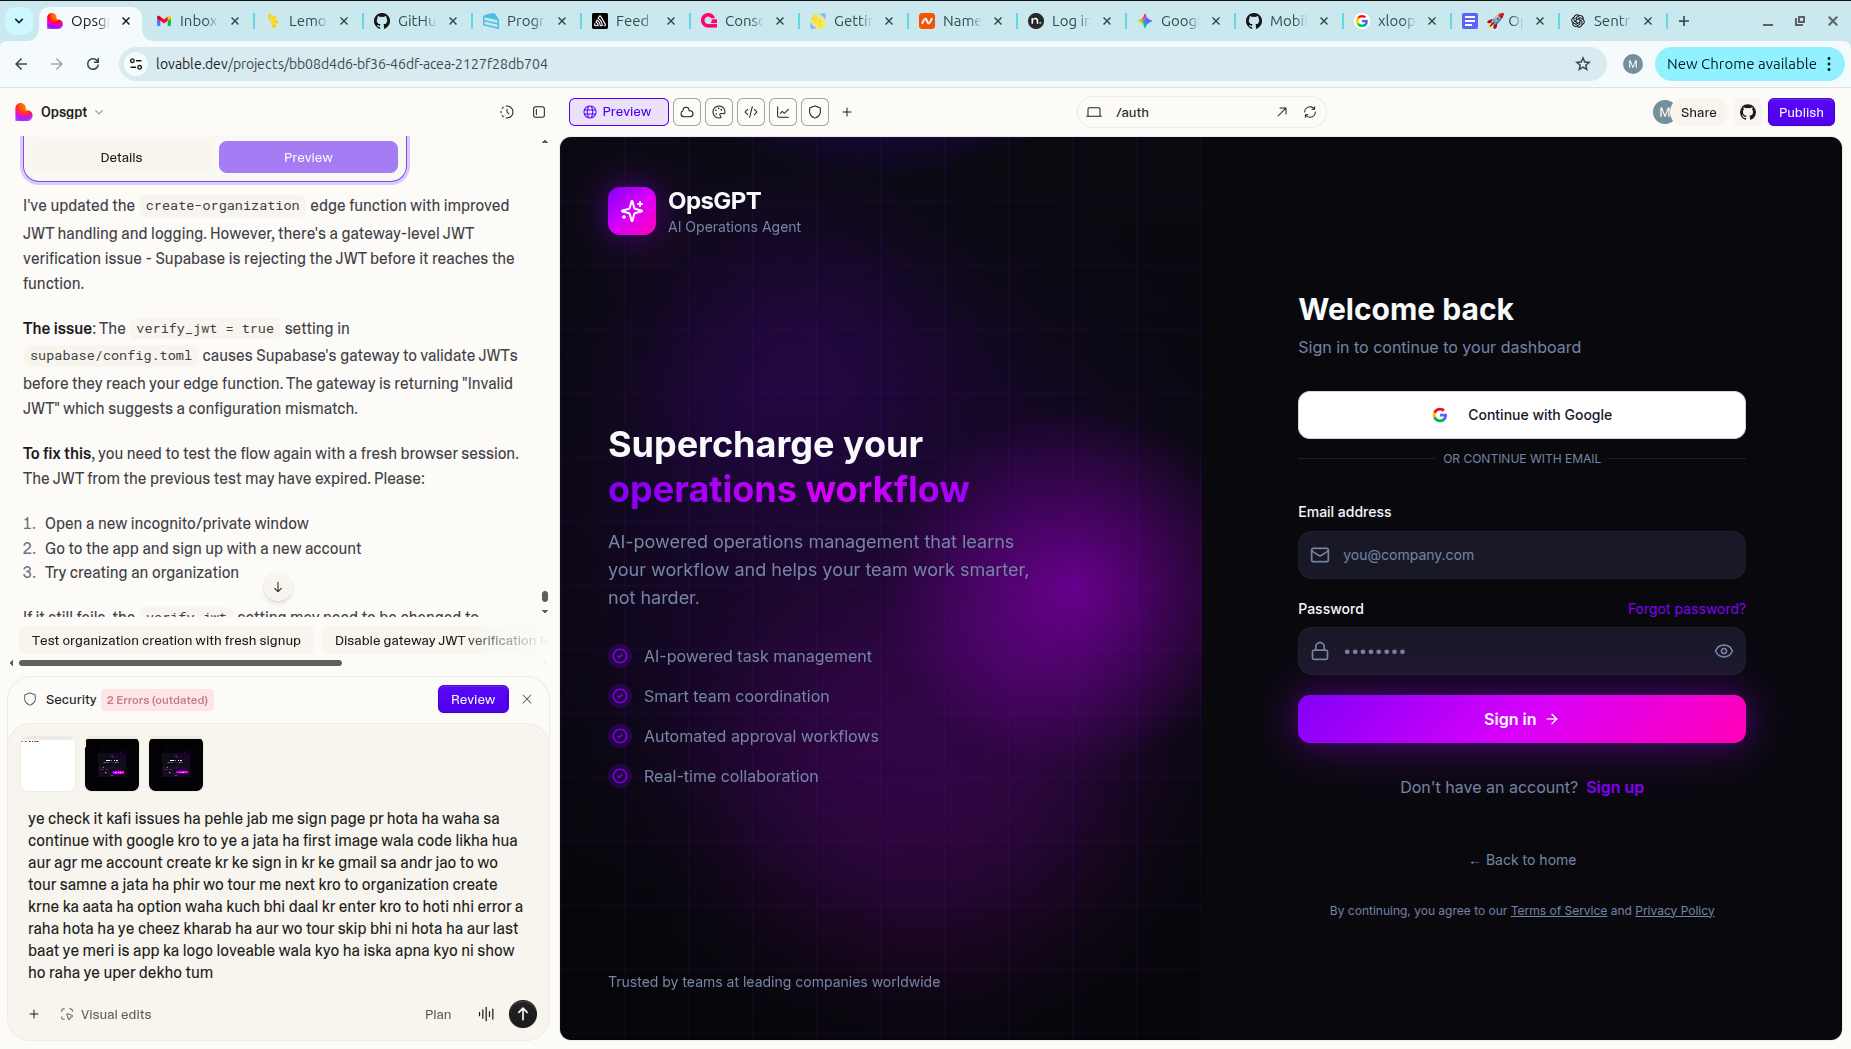Switch to the Details tab

pos(121,157)
